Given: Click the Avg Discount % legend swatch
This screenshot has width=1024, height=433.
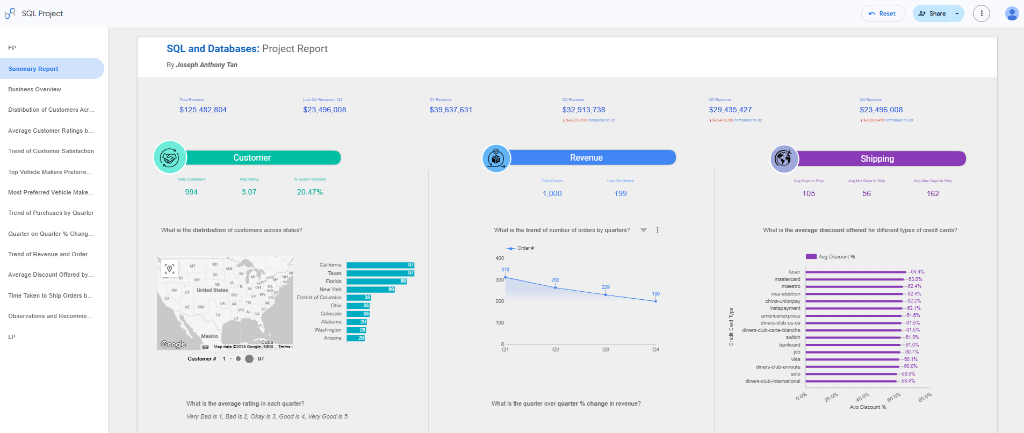Looking at the screenshot, I should (812, 257).
